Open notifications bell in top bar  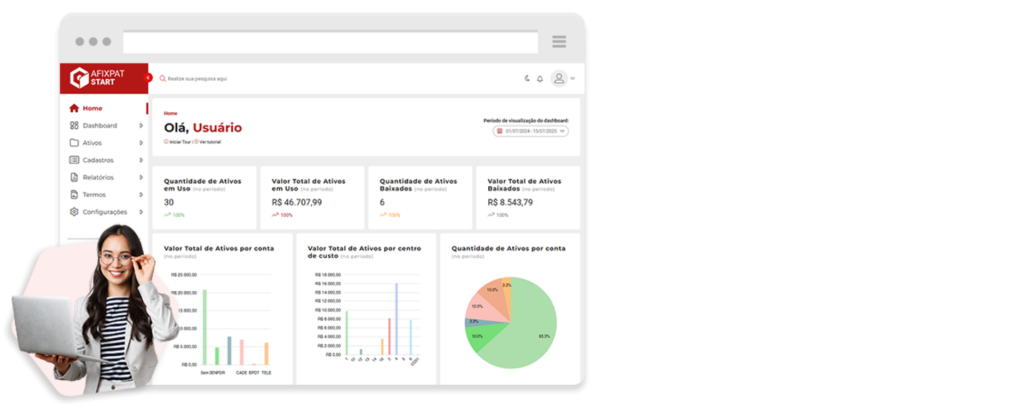[540, 78]
